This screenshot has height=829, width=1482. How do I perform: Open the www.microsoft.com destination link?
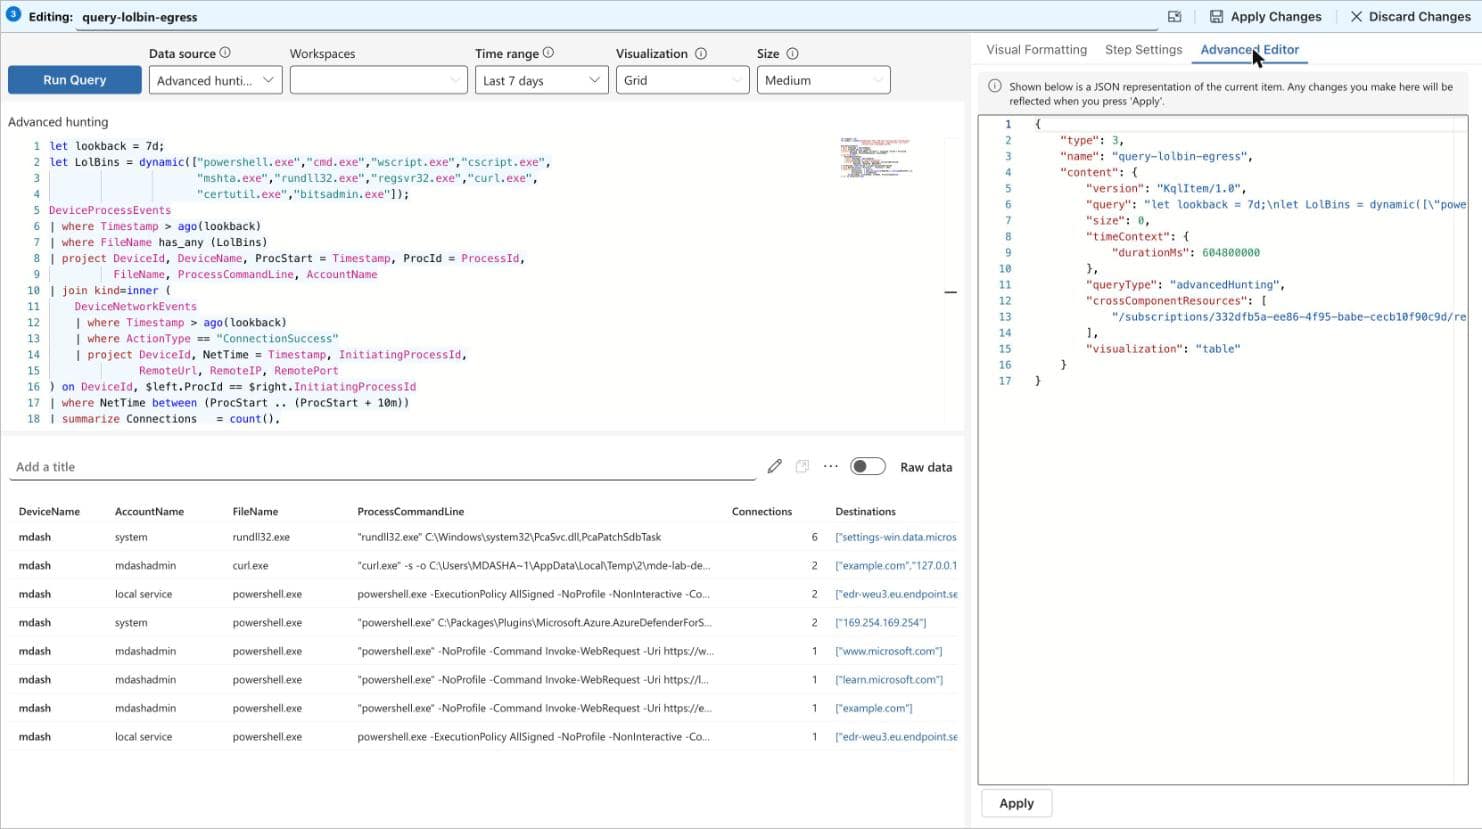(x=888, y=651)
